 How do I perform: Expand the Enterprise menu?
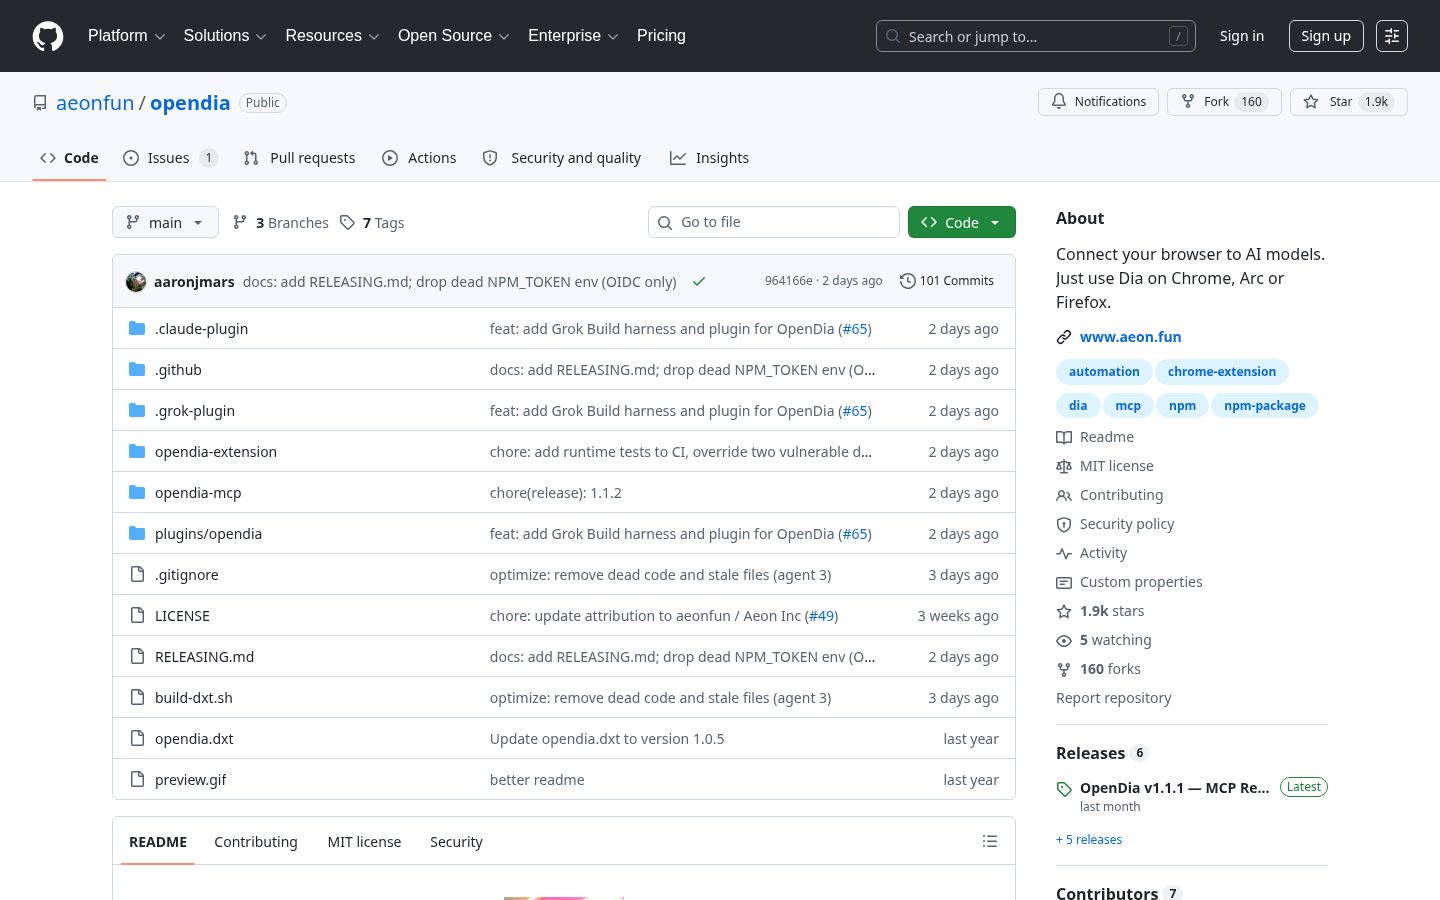point(573,36)
